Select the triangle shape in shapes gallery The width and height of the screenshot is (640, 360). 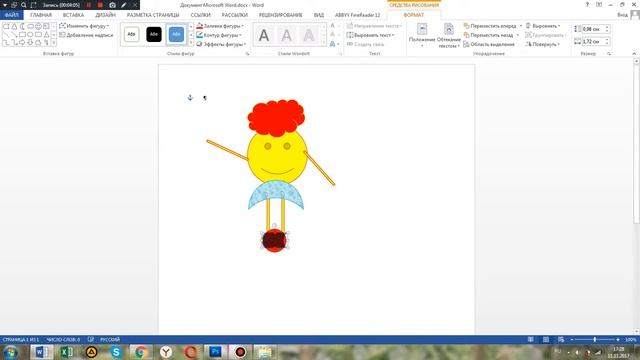pyautogui.click(x=14, y=26)
